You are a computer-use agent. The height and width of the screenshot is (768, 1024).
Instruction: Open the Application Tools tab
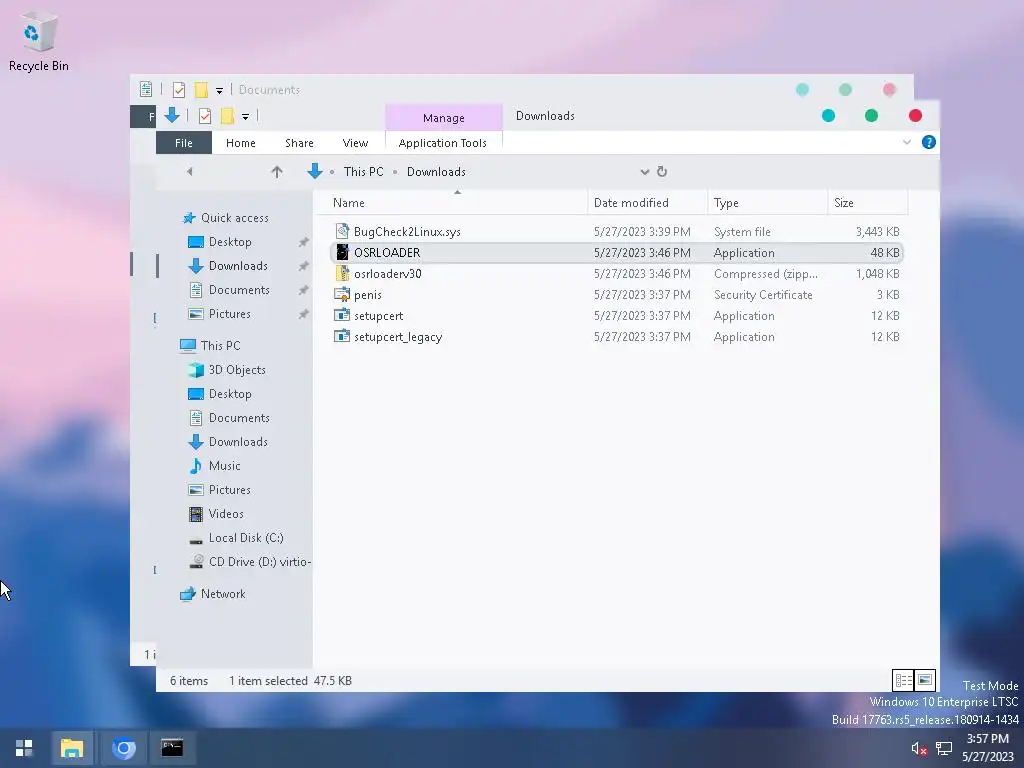[x=443, y=142]
